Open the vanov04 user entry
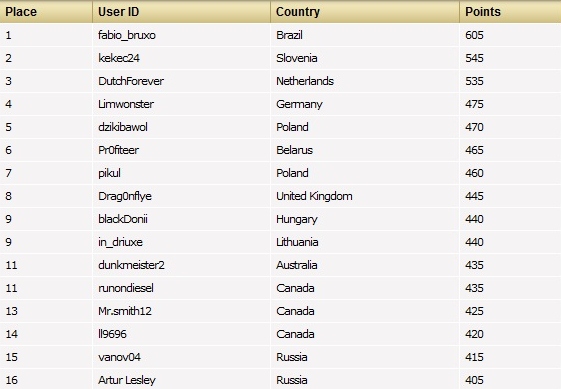 coord(119,357)
